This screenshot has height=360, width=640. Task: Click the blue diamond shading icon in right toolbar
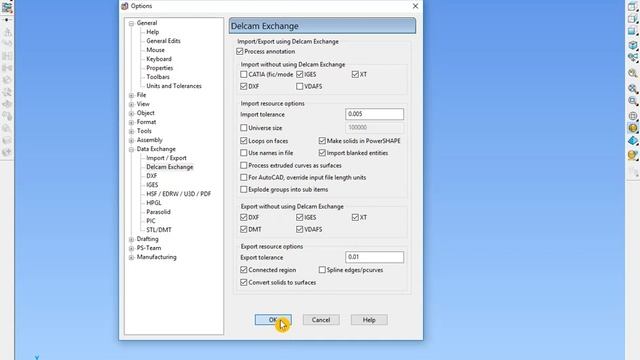tap(633, 141)
